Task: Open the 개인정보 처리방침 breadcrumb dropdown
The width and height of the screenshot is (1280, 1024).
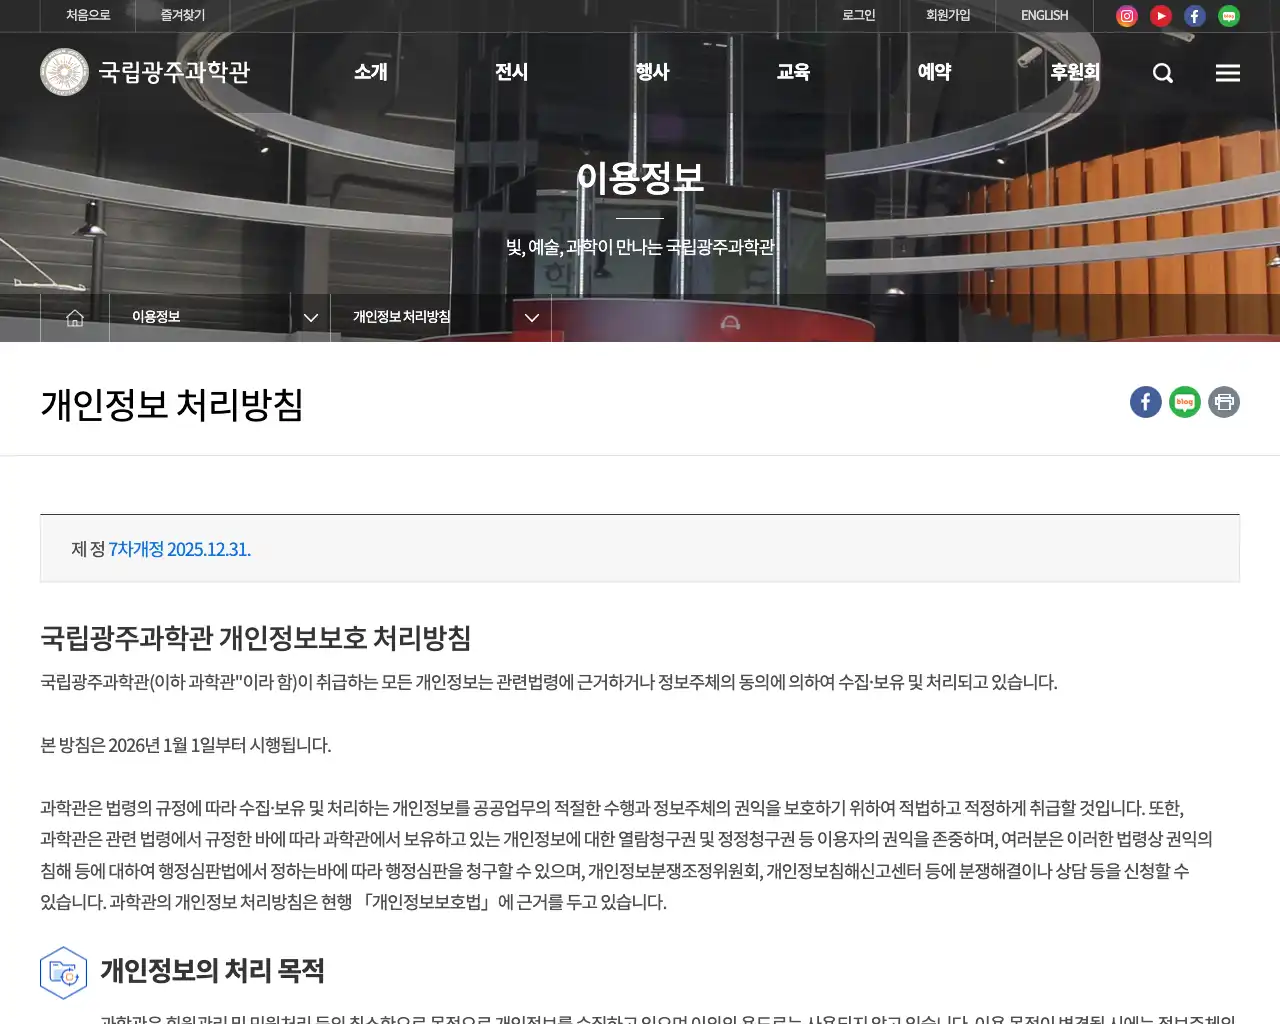Action: (531, 317)
